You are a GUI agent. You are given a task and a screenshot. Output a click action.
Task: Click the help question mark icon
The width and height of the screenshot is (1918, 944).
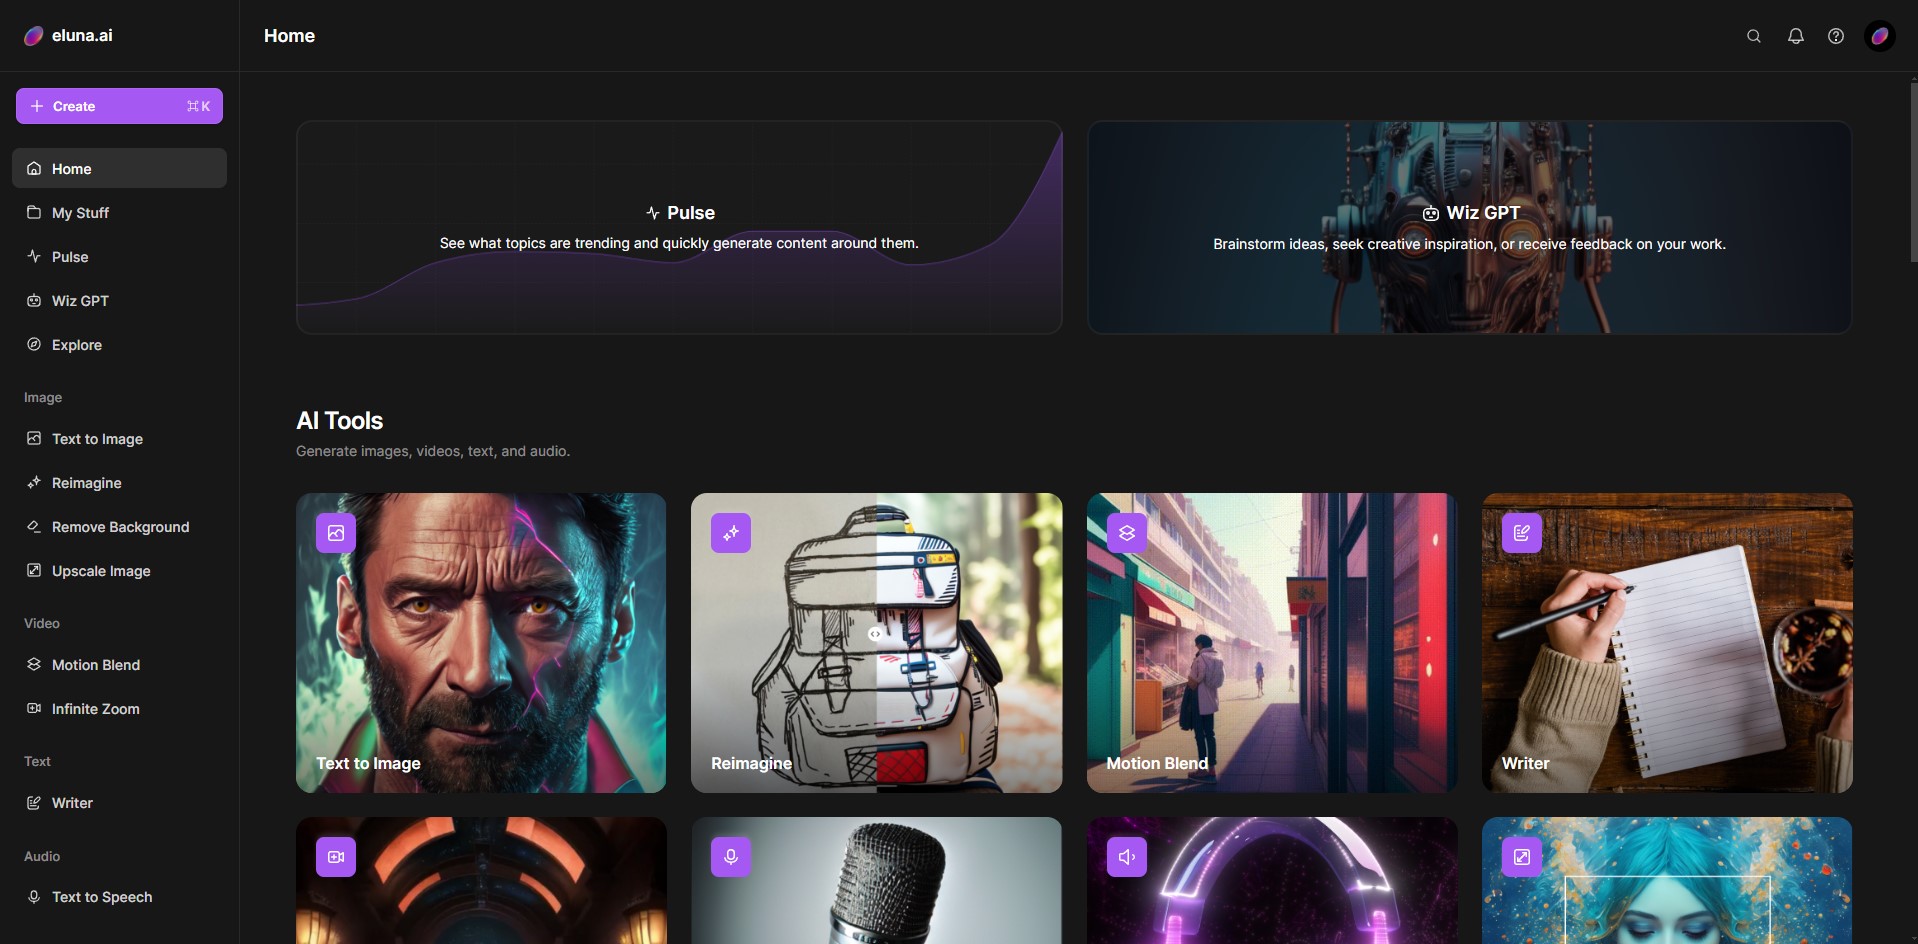(x=1836, y=36)
